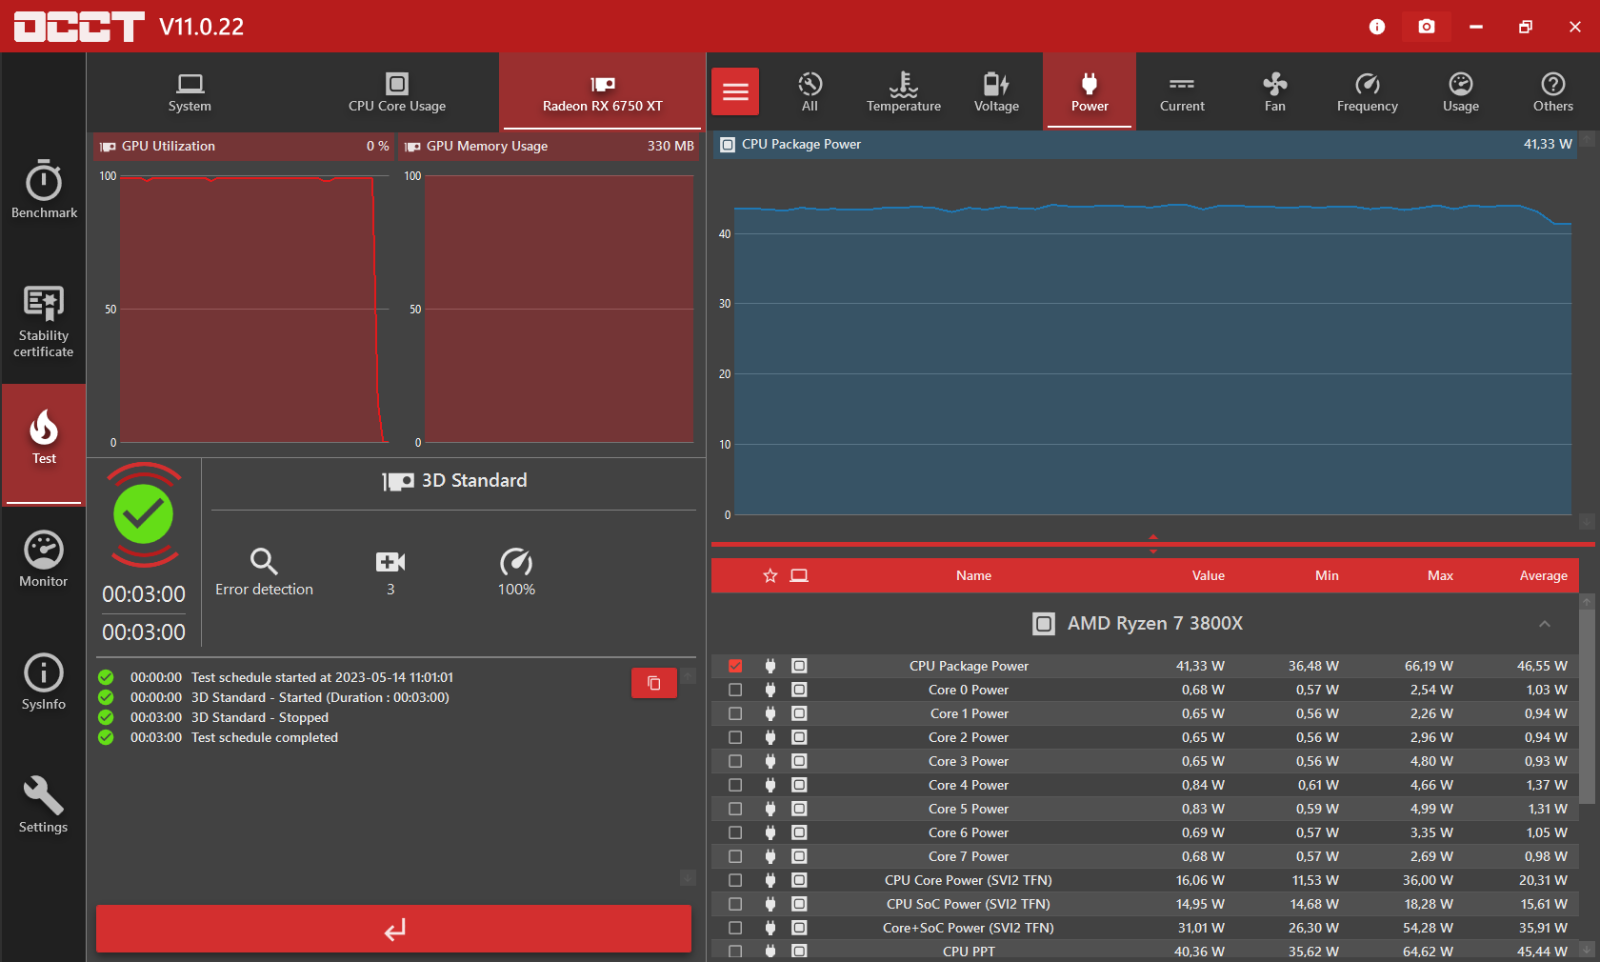This screenshot has width=1600, height=962.
Task: Open the Benchmark section in sidebar
Action: [x=44, y=189]
